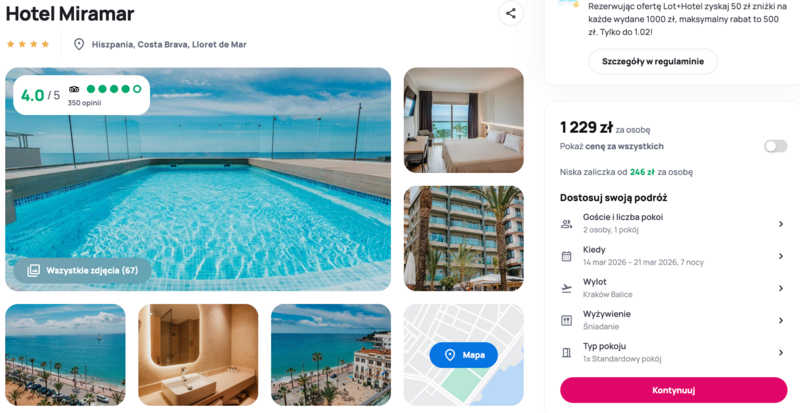
Task: Open the Mapa map button
Action: [464, 355]
